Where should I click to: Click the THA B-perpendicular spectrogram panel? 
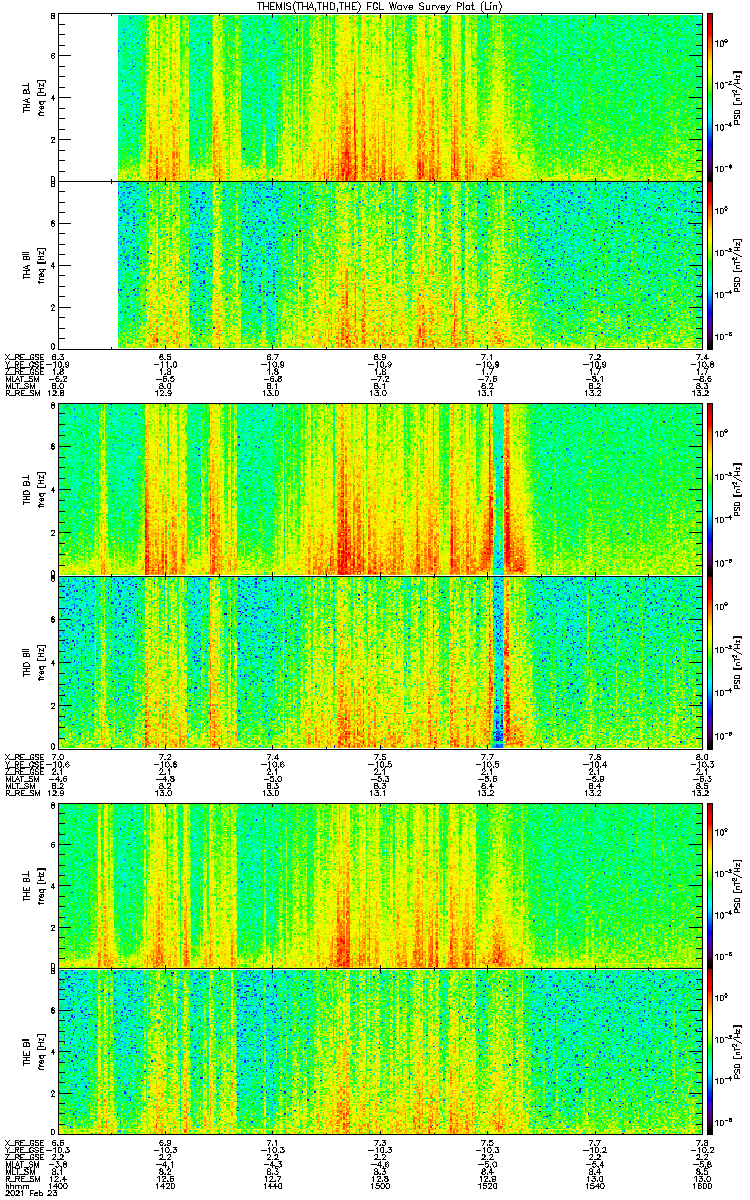point(381,97)
